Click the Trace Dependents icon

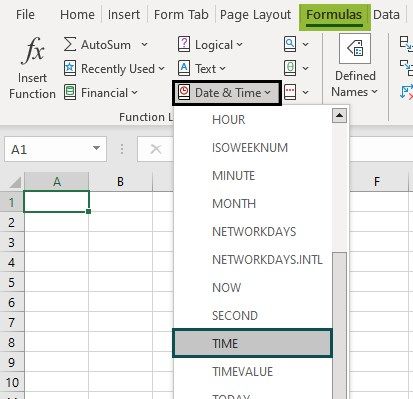[x=406, y=68]
